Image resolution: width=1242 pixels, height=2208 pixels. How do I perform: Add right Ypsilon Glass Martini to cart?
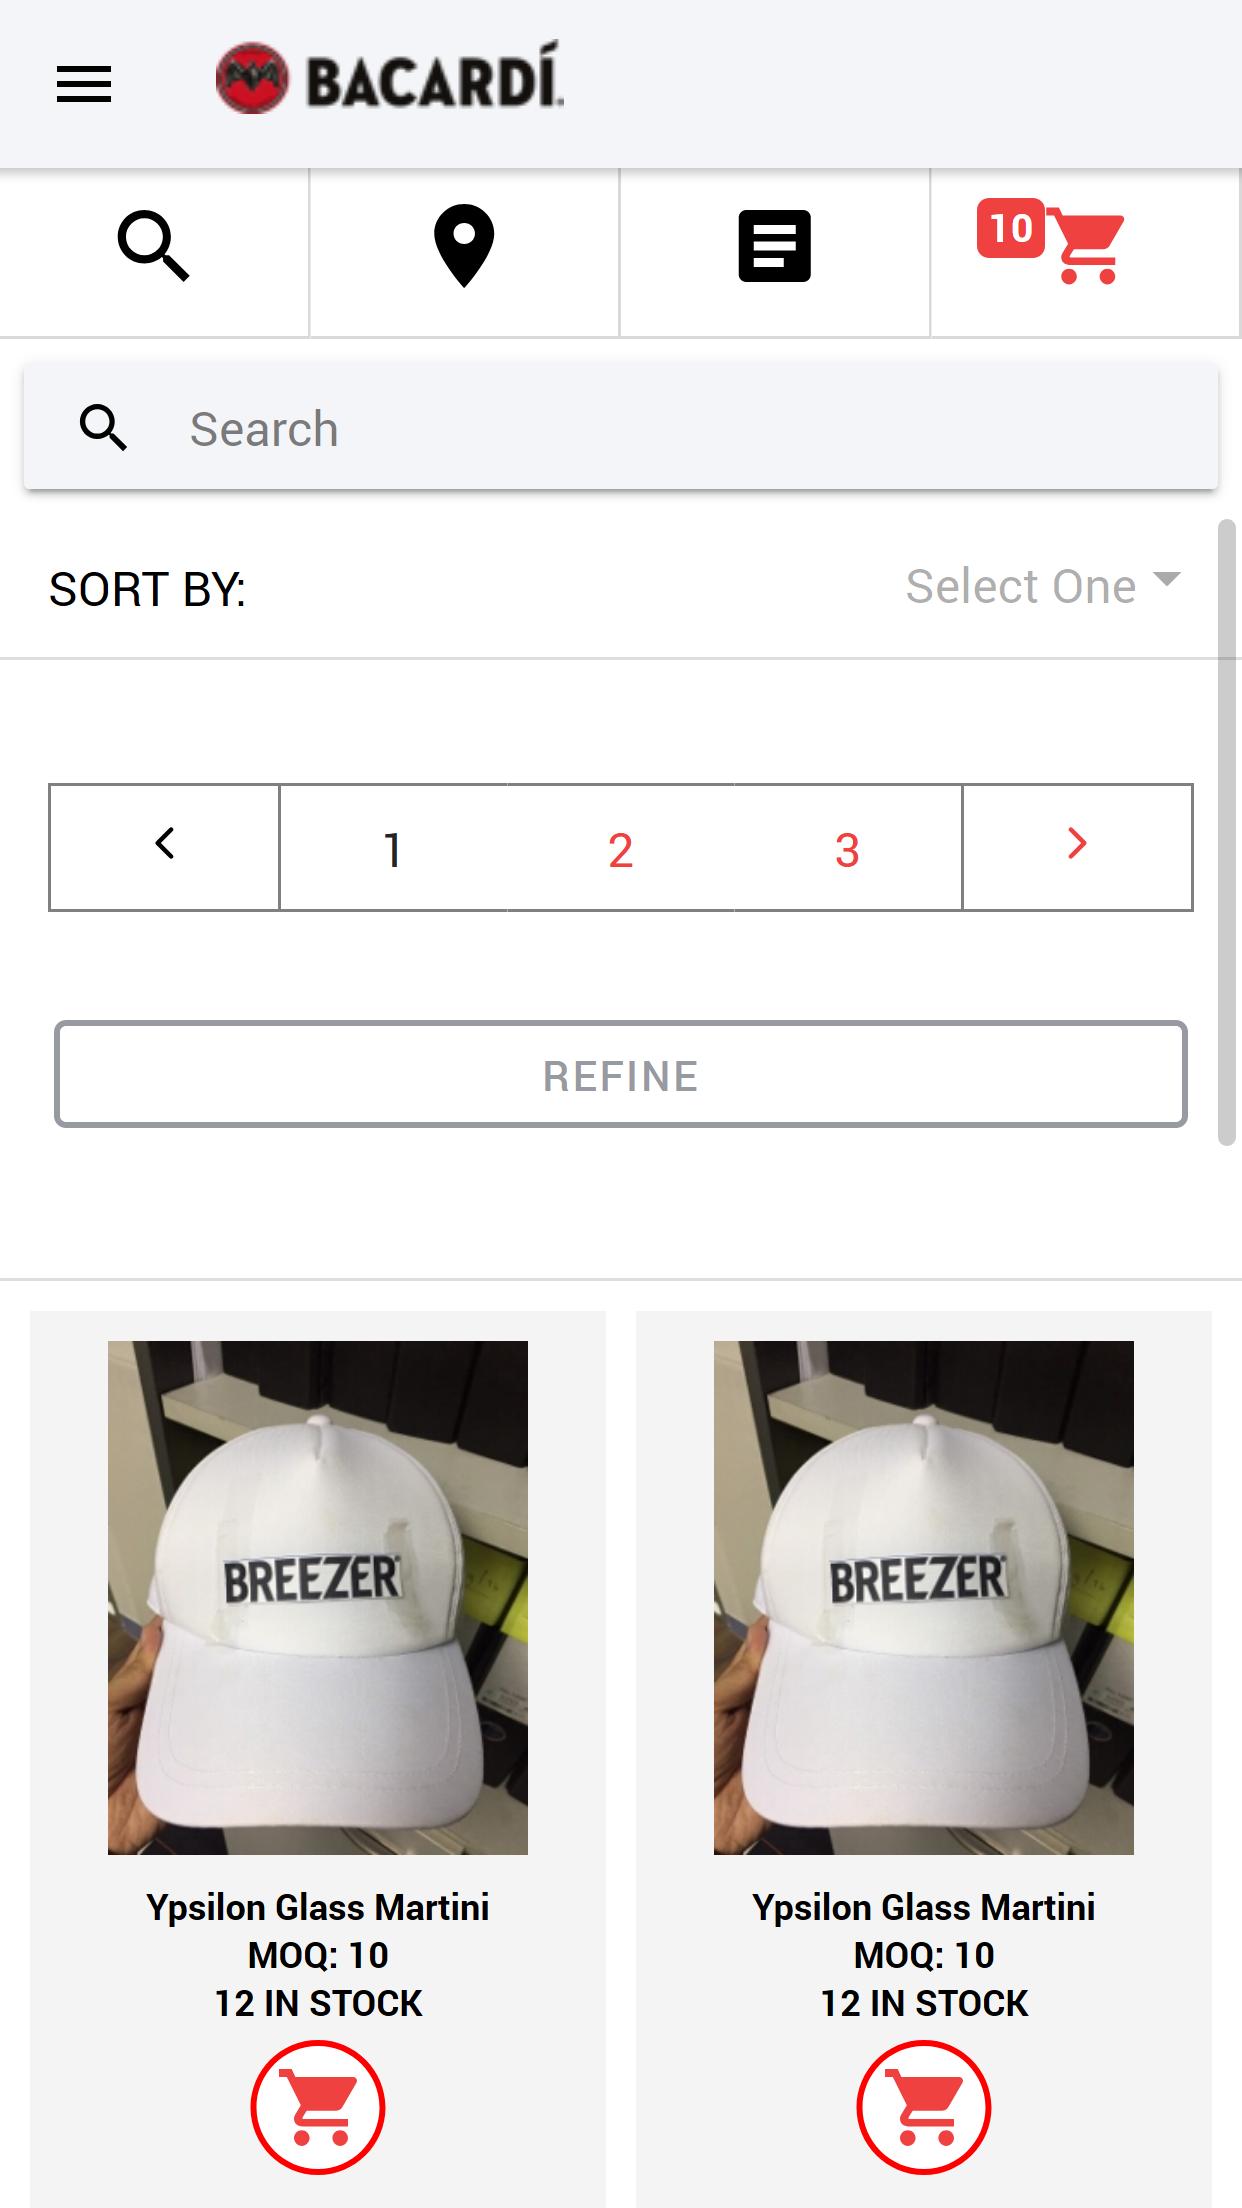pos(924,2107)
